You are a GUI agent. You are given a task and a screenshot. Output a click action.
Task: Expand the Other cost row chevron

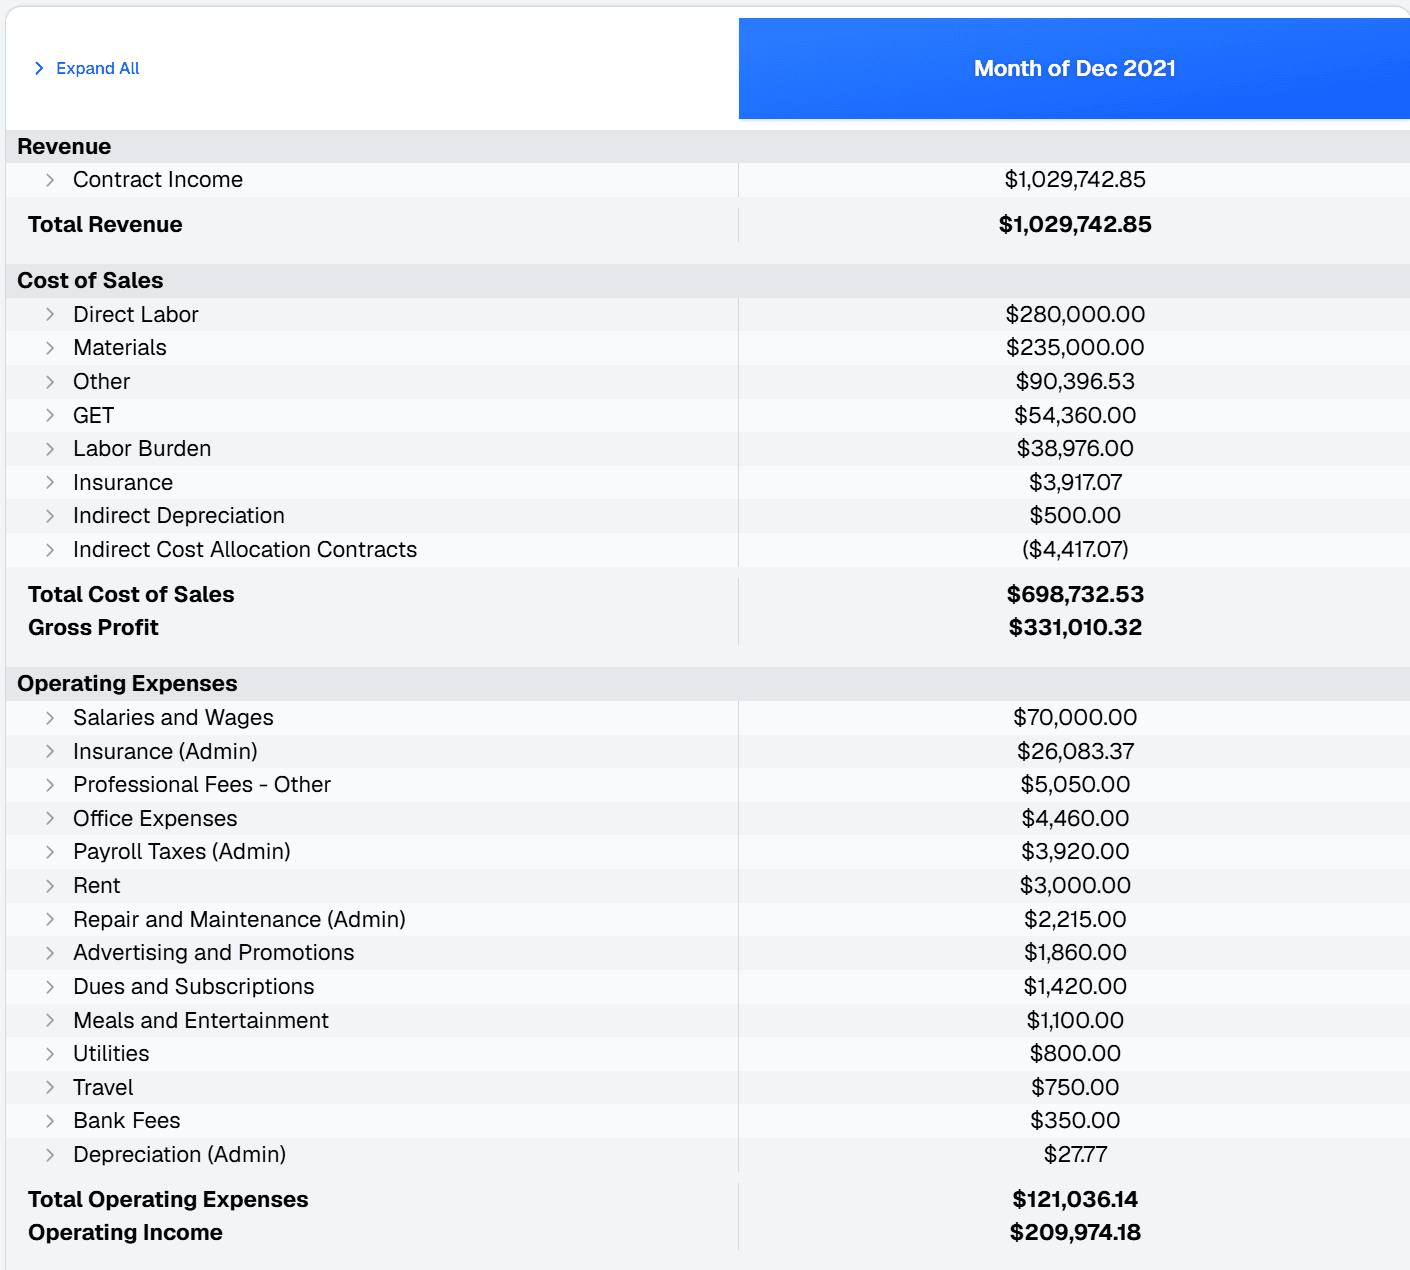click(50, 382)
